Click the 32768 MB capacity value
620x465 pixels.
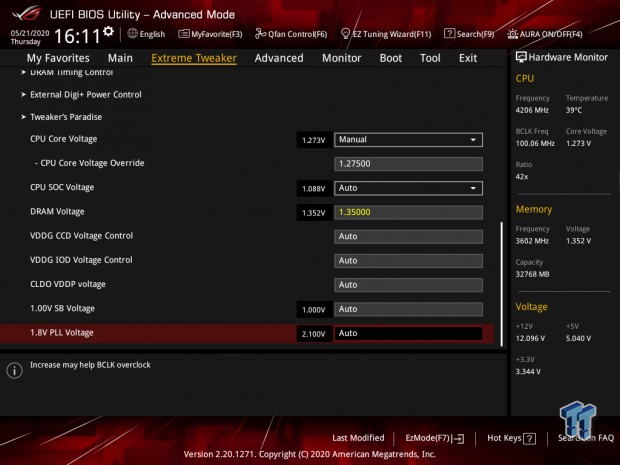coord(532,274)
